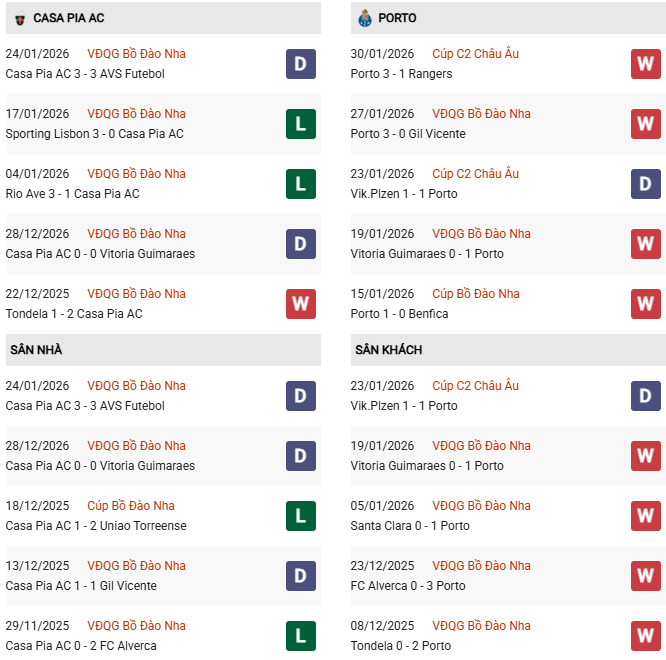This screenshot has height=660, width=666.
Task: Open Cúp Bồ Đào Nha link for Uniao Torreense match
Action: 130,506
